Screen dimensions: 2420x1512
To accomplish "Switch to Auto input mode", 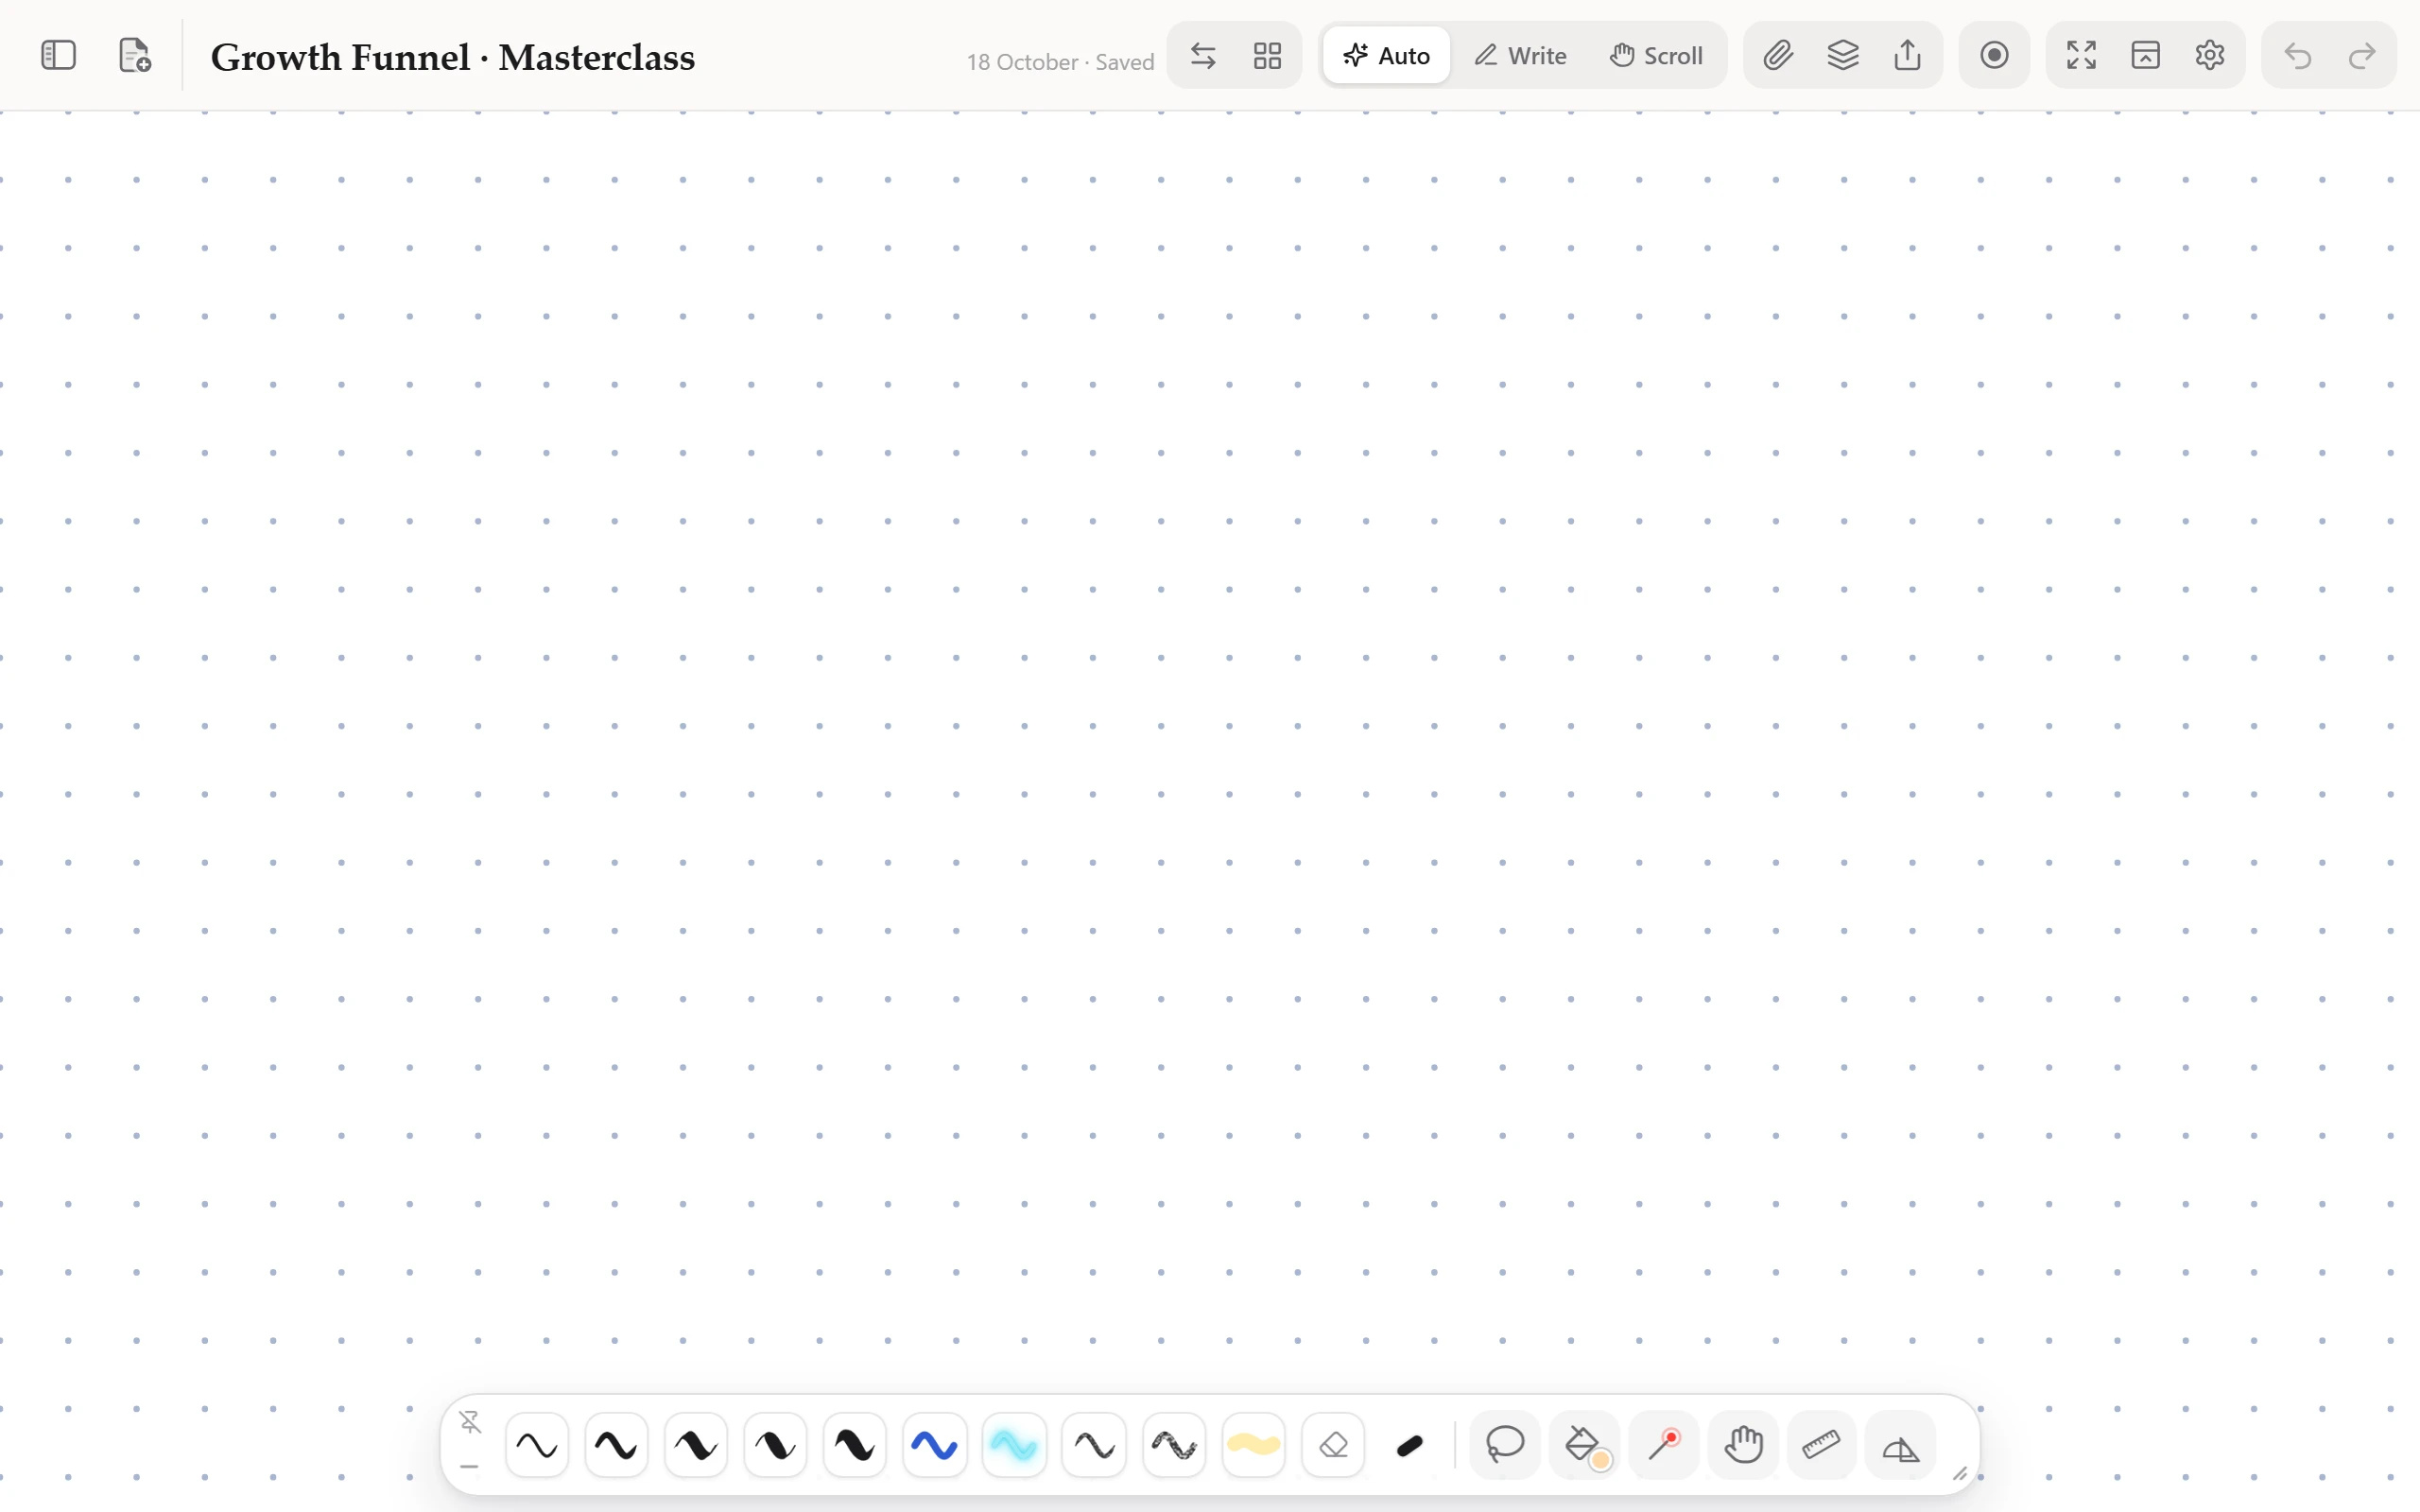I will tap(1386, 55).
